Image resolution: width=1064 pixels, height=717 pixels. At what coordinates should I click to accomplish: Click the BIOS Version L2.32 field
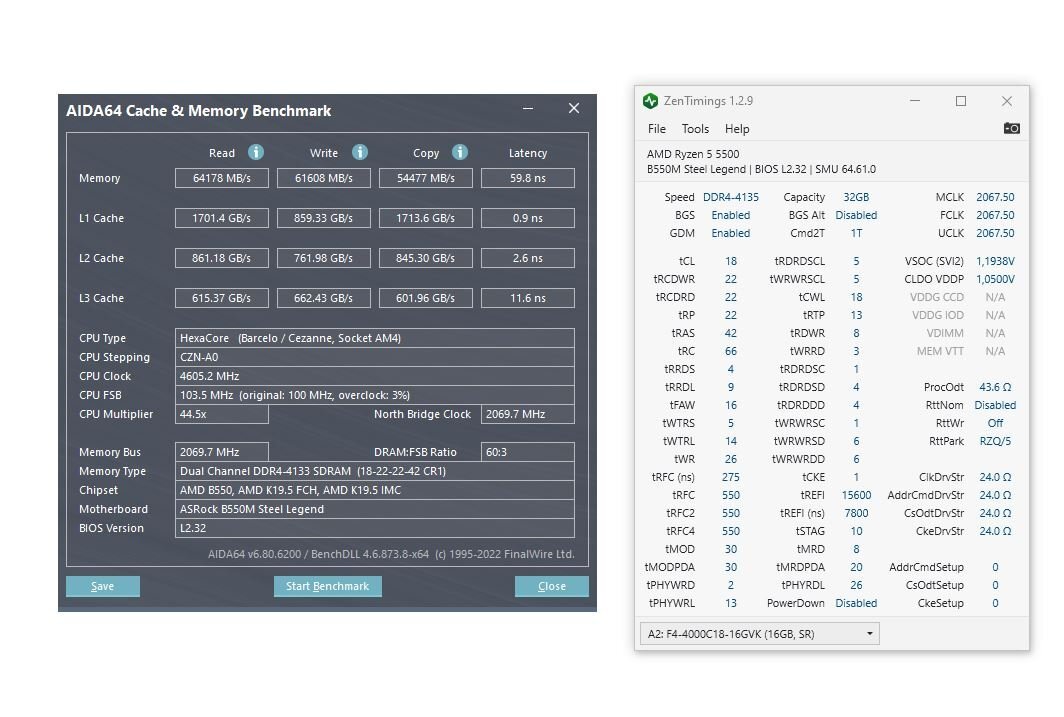tap(375, 528)
